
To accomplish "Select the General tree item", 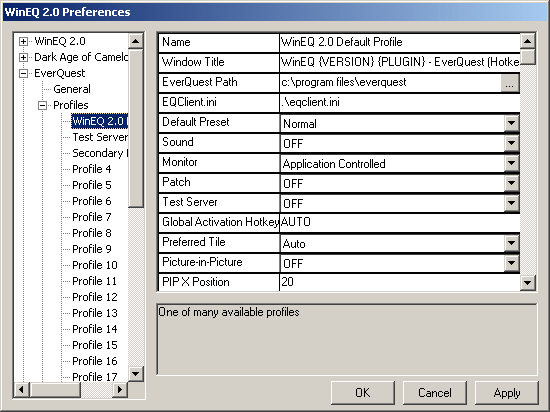I will point(72,89).
